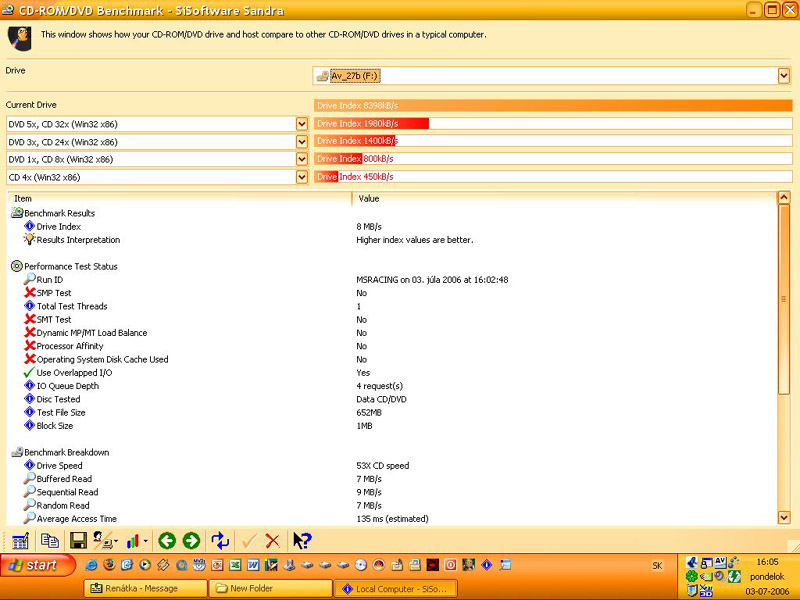The image size is (800, 600).
Task: Select the SMP Test row
Action: pyautogui.click(x=47, y=293)
